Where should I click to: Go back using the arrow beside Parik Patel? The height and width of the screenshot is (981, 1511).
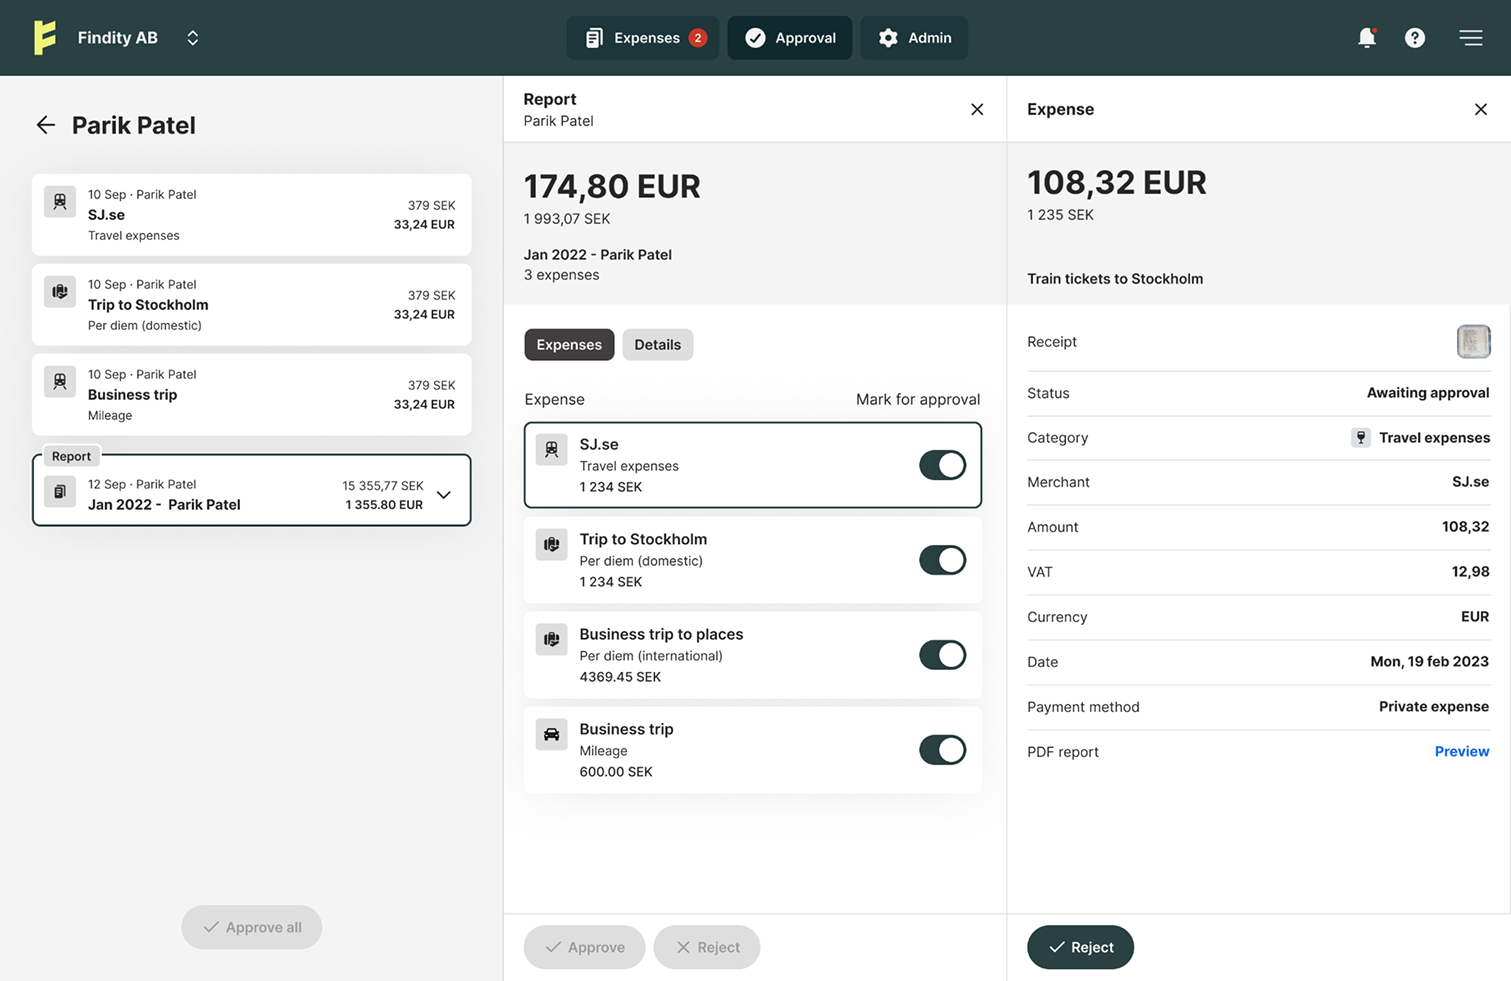(x=46, y=125)
